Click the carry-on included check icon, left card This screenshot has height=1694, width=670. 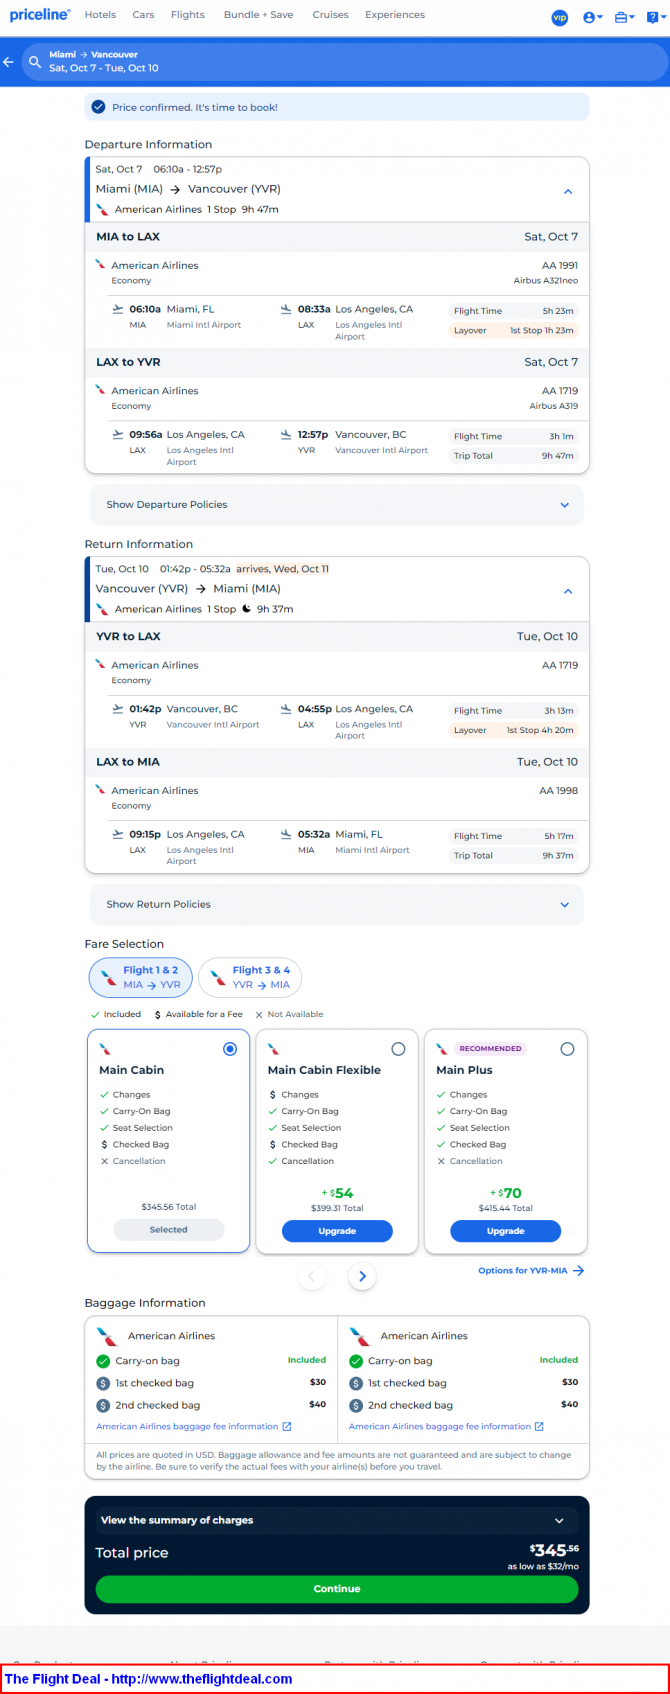pos(103,1361)
